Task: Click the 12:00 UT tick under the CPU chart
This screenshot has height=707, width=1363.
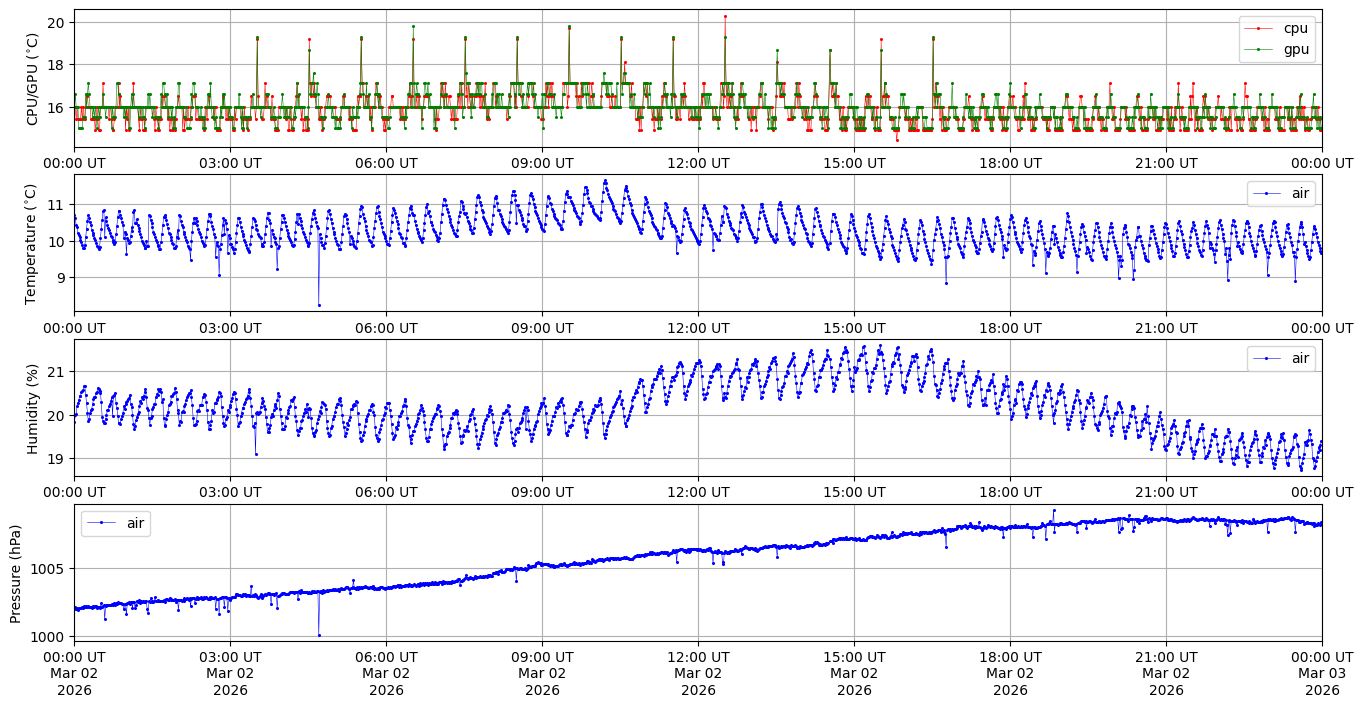Action: pyautogui.click(x=698, y=163)
